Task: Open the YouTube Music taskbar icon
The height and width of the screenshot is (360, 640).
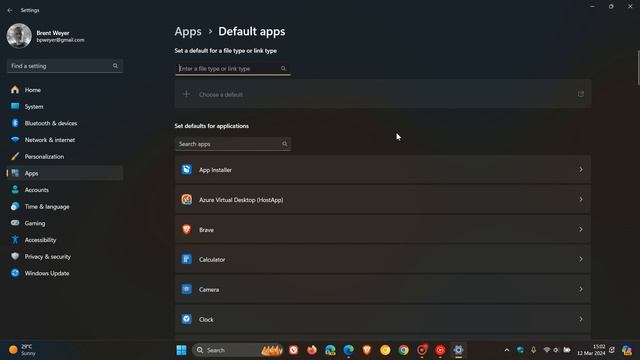Action: click(x=440, y=350)
